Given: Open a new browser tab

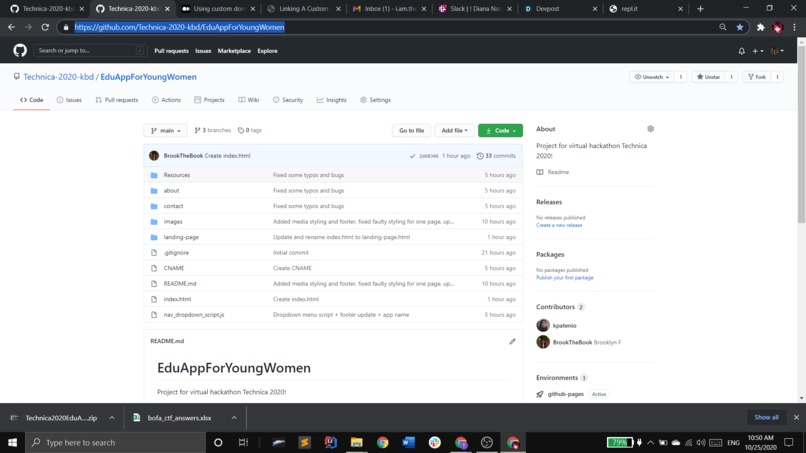Looking at the screenshot, I should coord(700,9).
